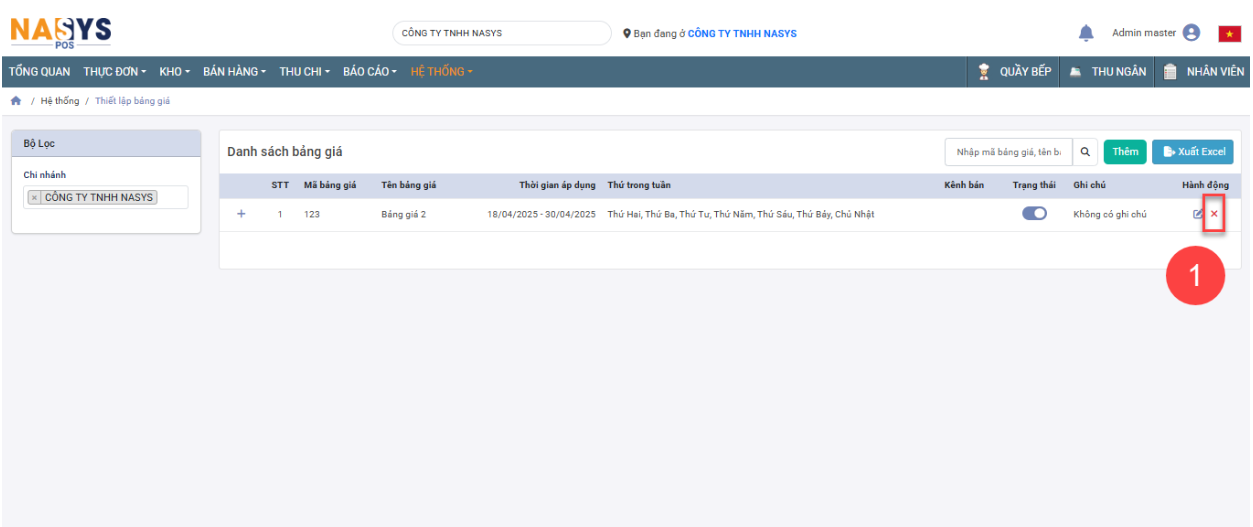
Task: Click the search magnifier icon
Action: coord(1085,152)
